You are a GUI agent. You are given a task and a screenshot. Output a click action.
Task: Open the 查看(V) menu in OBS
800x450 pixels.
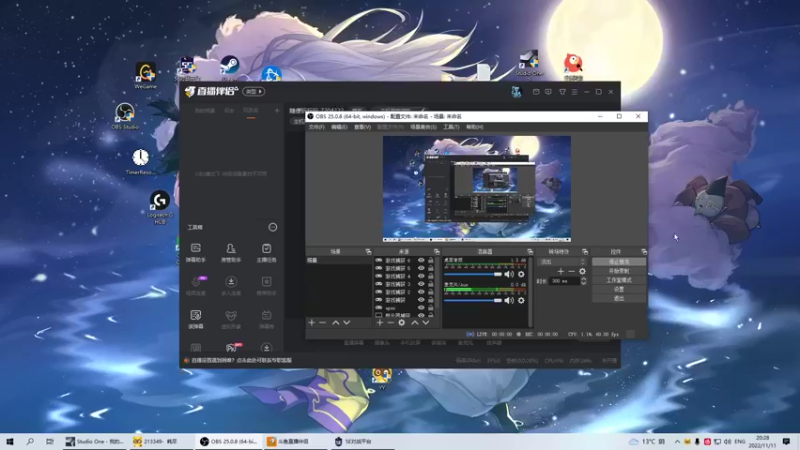(362, 127)
